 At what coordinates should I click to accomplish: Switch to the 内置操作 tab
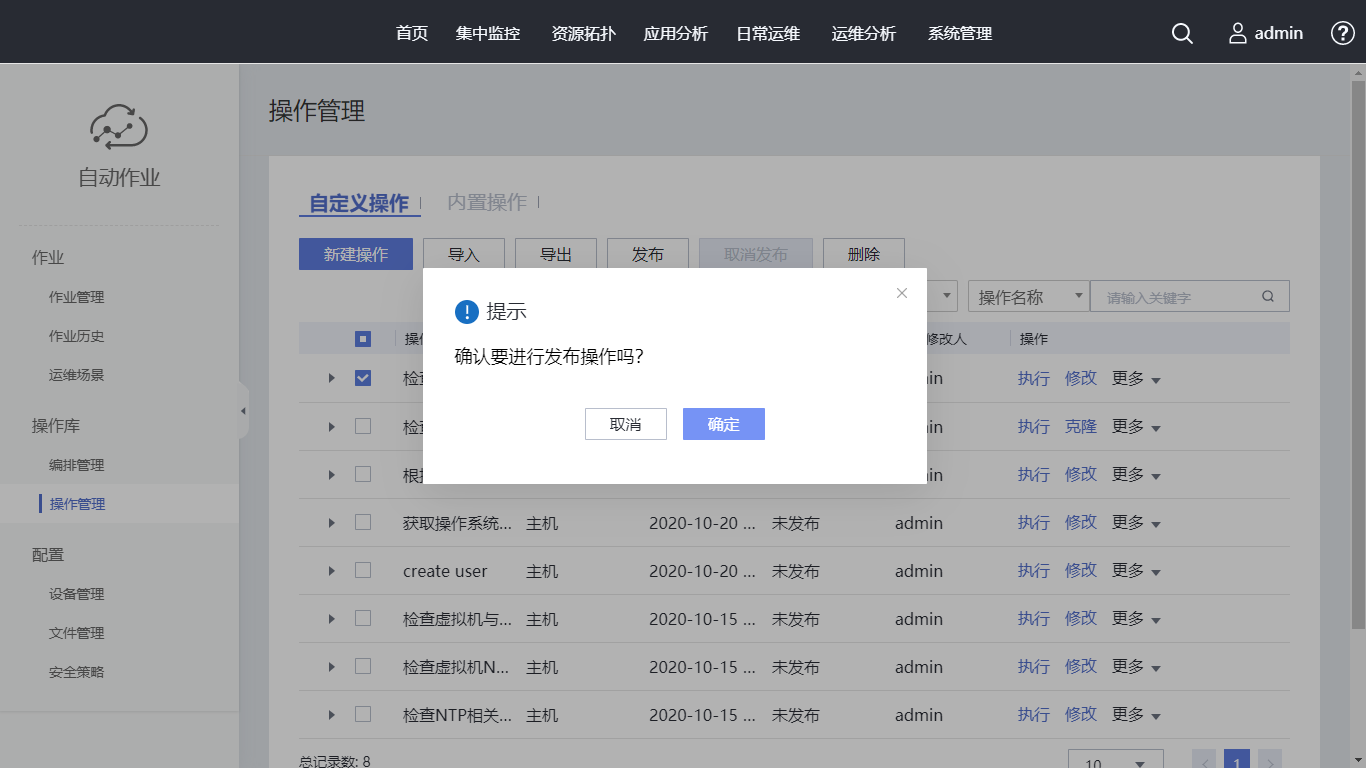[487, 203]
